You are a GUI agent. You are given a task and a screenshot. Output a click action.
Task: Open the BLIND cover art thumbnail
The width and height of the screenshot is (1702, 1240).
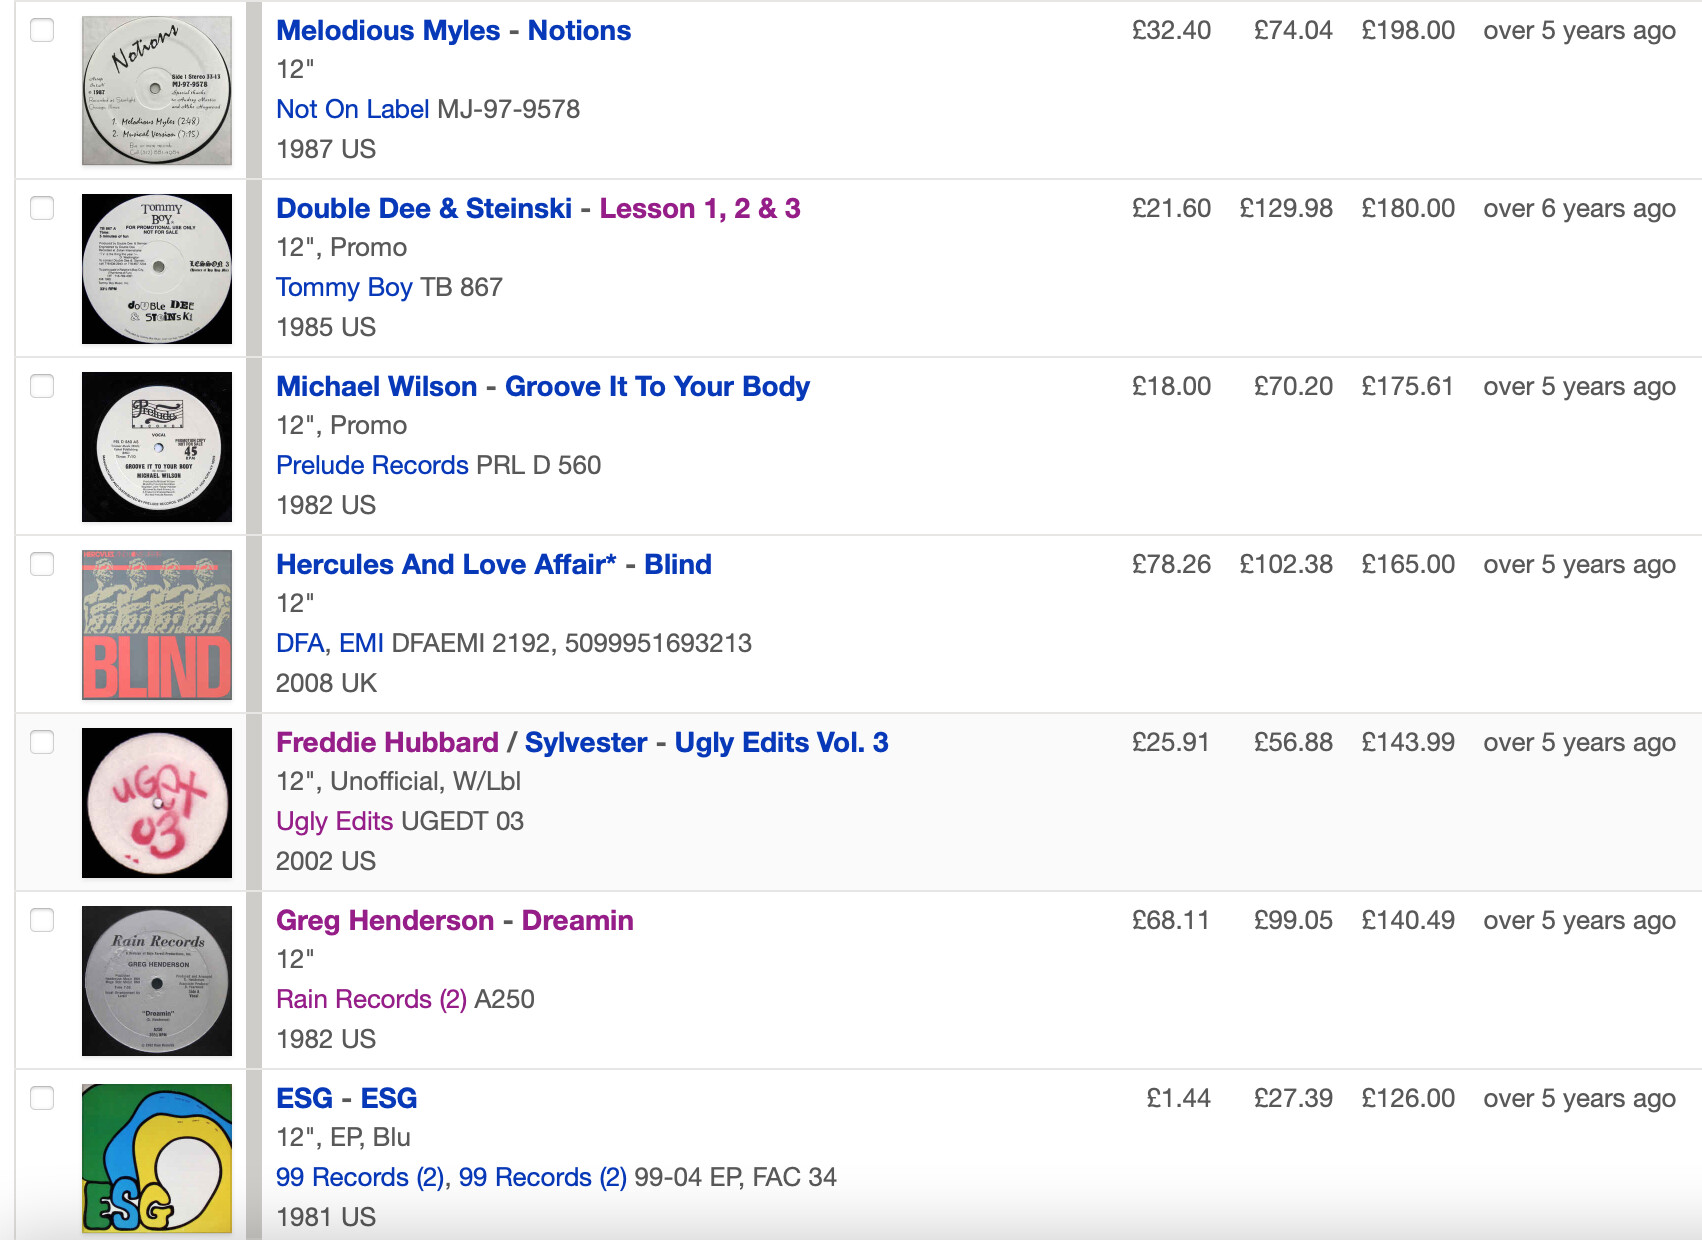coord(157,625)
